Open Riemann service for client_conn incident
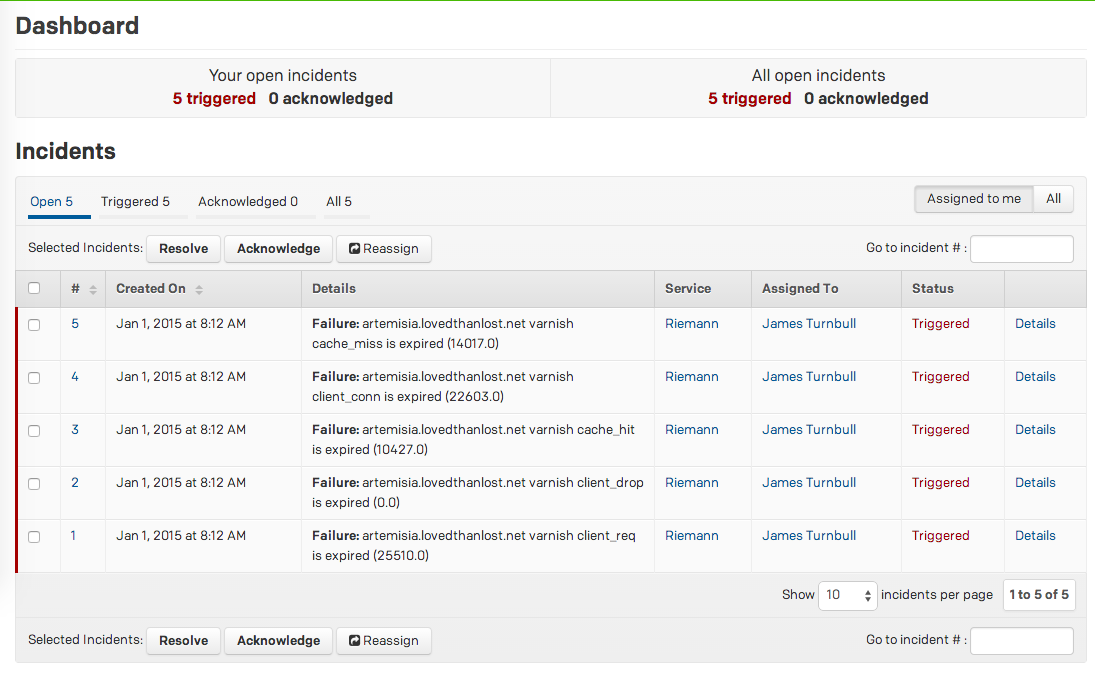The height and width of the screenshot is (677, 1095). point(691,377)
